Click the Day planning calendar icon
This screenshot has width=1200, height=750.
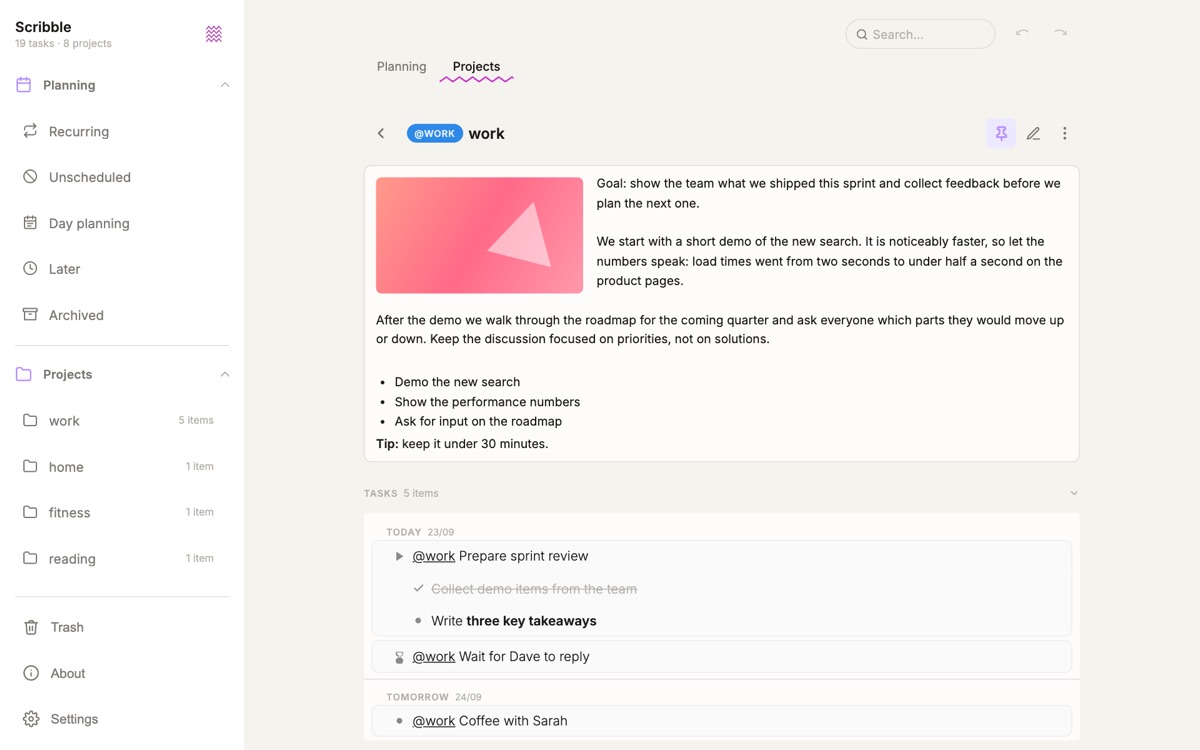30,223
